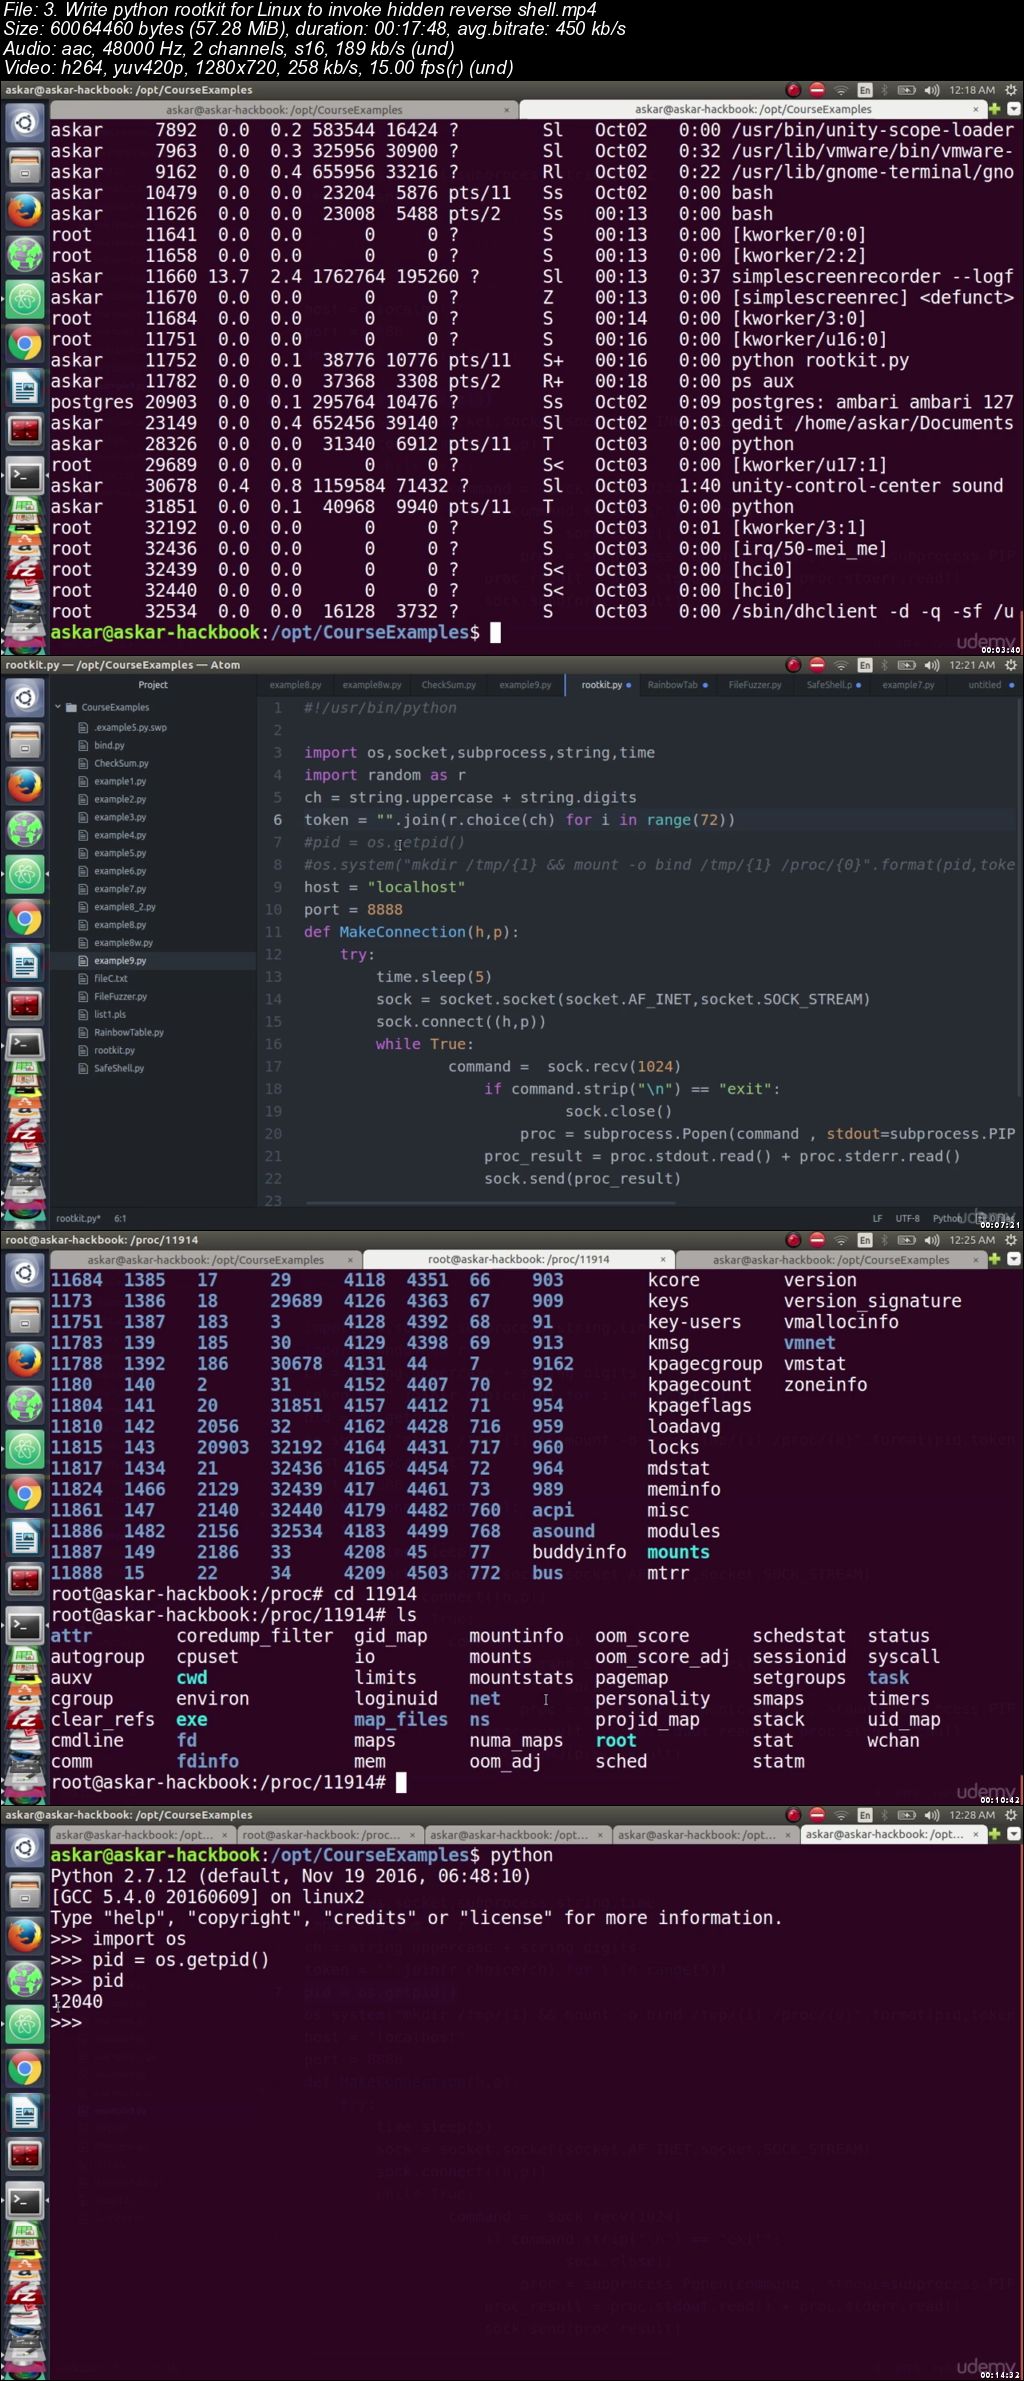
Task: Click the 'vmnet' entry in the /proc listing
Action: pos(809,1342)
